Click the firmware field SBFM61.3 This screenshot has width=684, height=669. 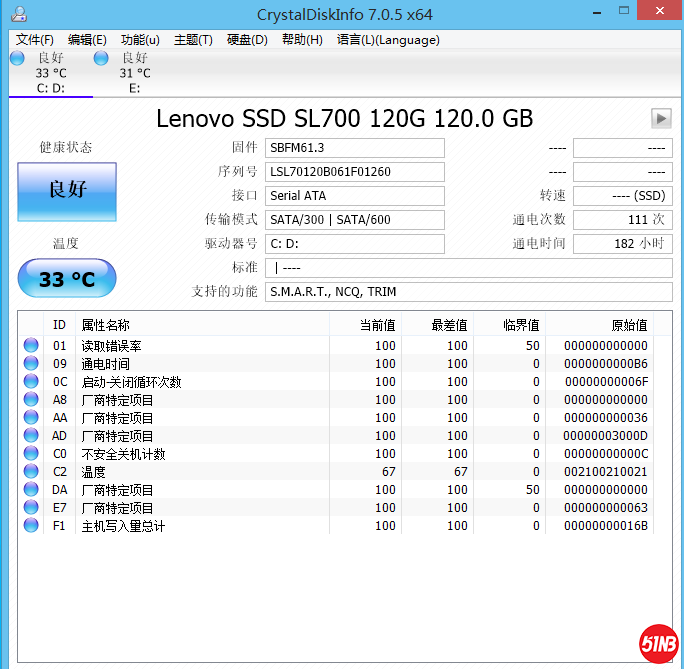354,148
